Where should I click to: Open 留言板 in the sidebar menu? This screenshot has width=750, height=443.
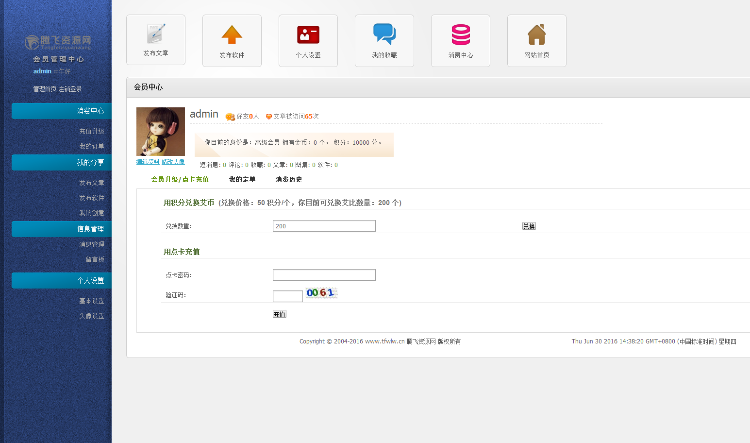click(95, 259)
